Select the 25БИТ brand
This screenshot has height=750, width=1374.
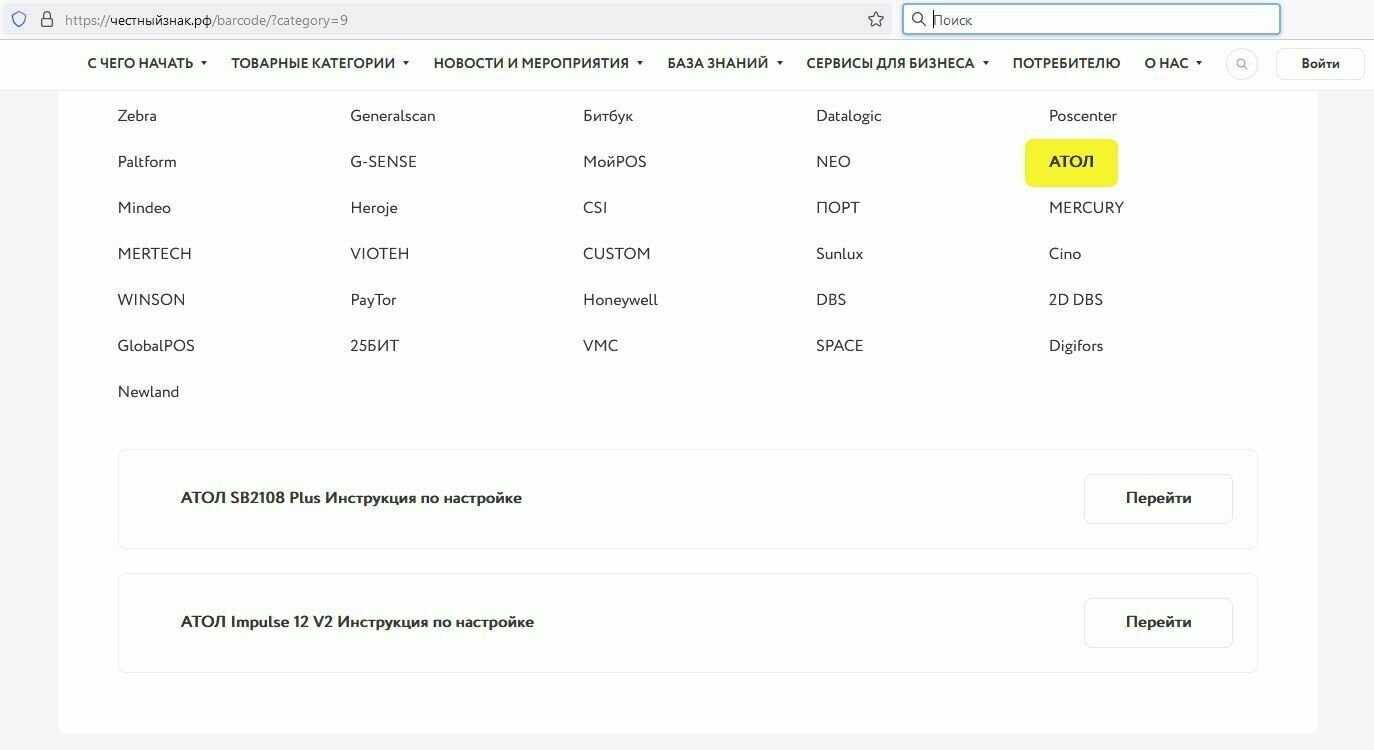[x=374, y=346]
